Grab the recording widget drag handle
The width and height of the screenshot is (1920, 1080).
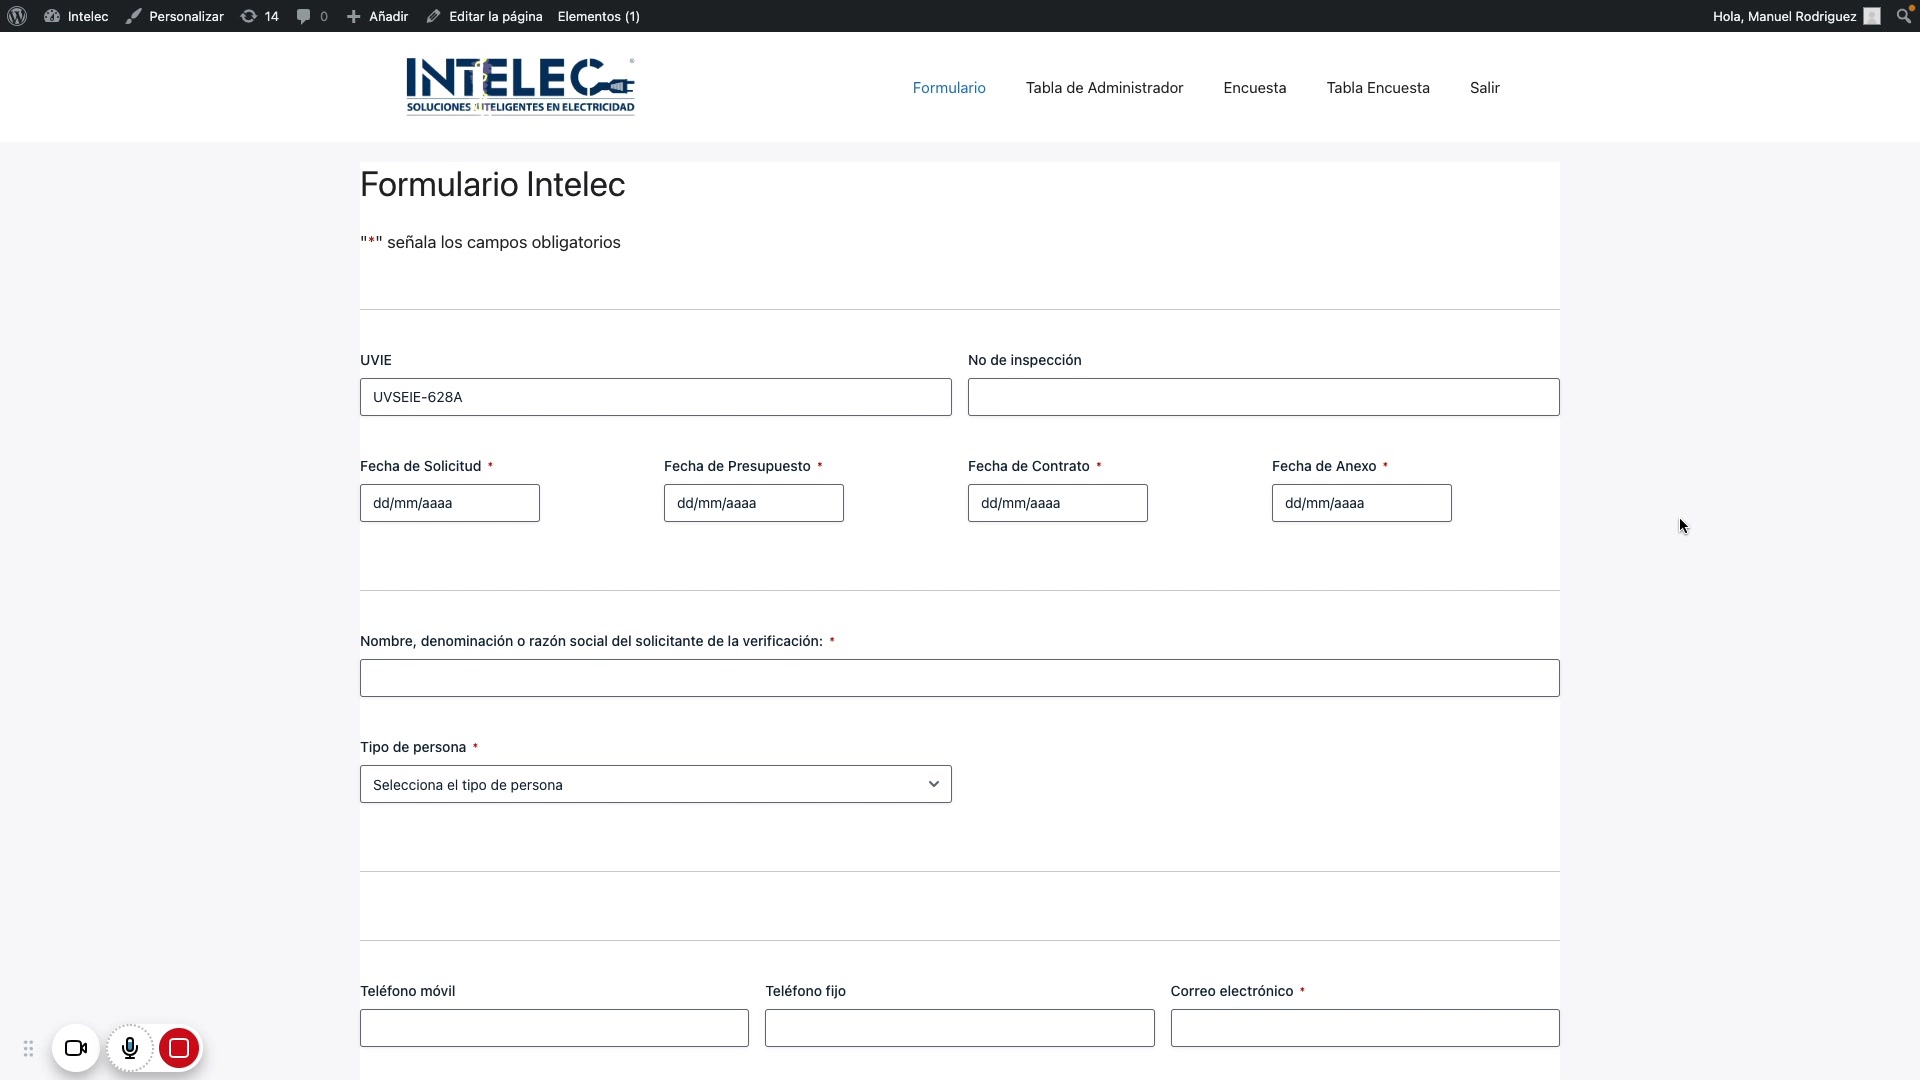tap(28, 1048)
